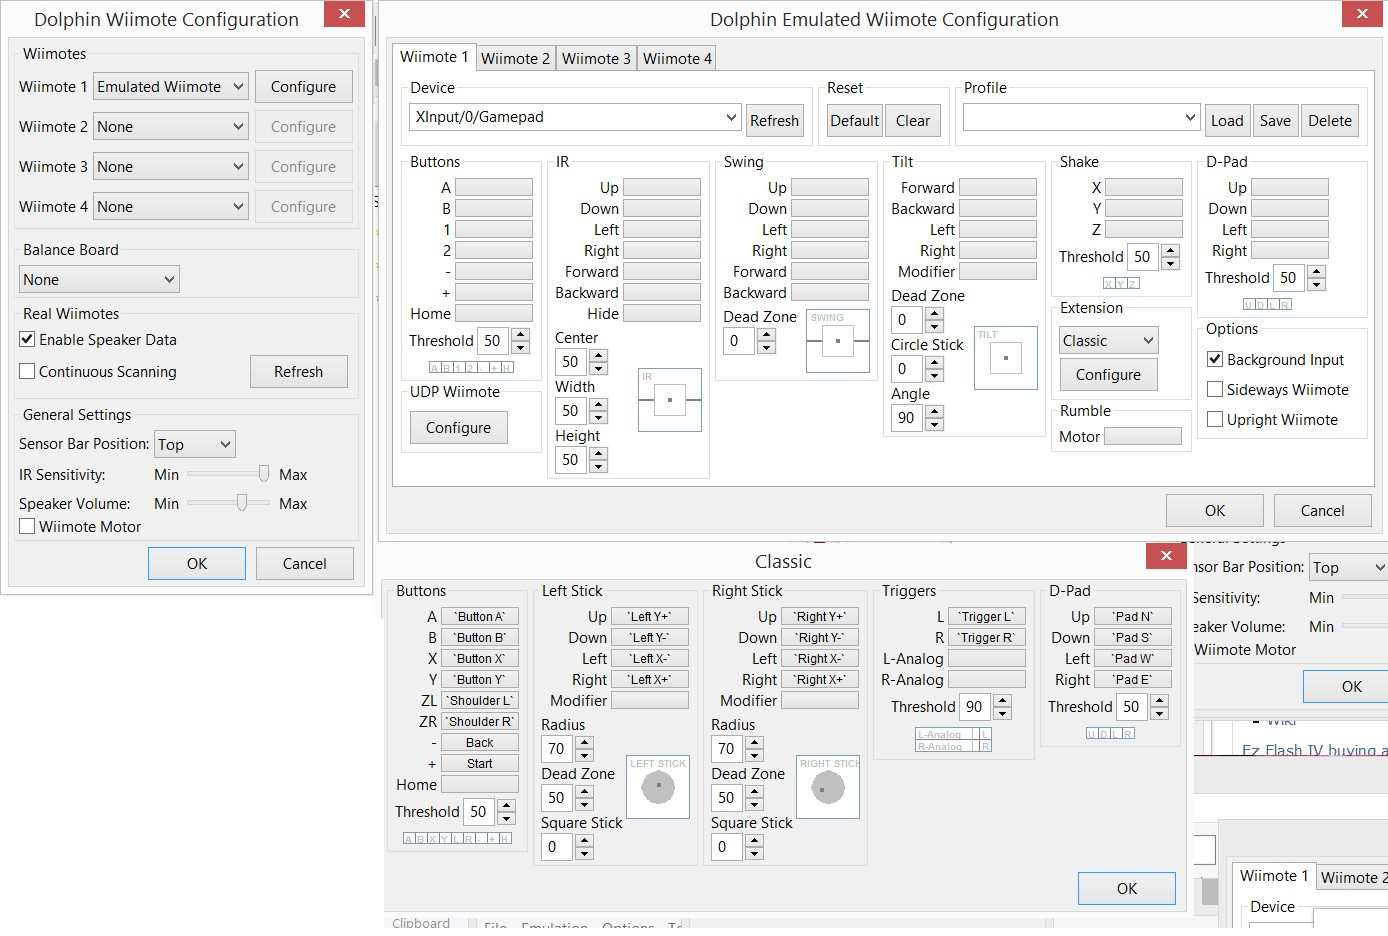Click the Left Stick preview display

click(658, 788)
